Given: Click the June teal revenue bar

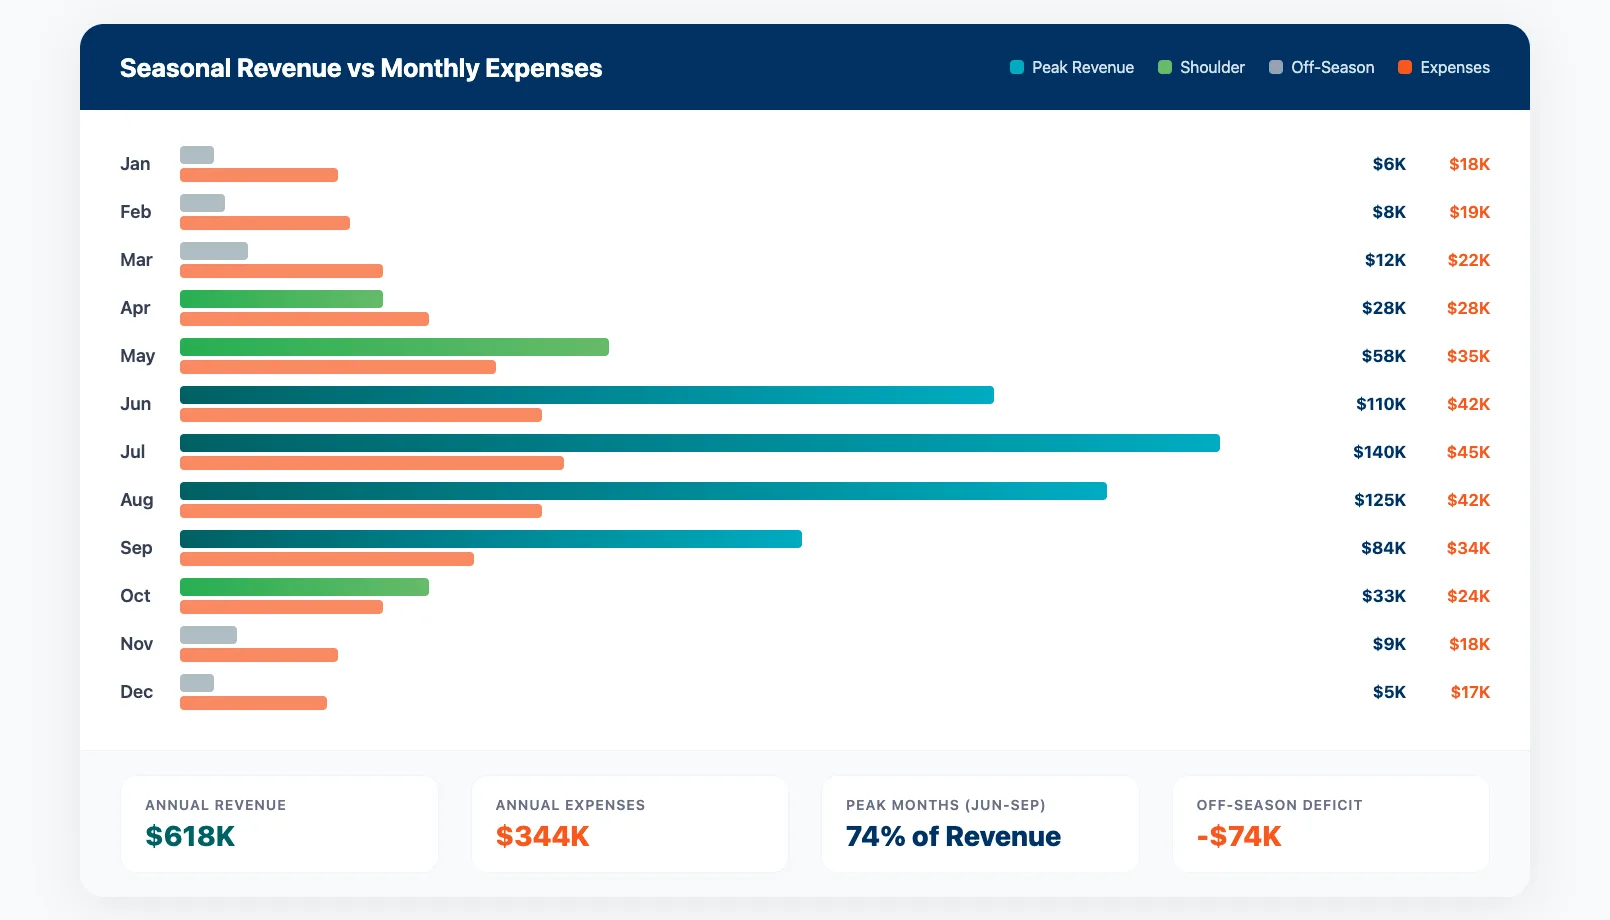Looking at the screenshot, I should [x=587, y=395].
